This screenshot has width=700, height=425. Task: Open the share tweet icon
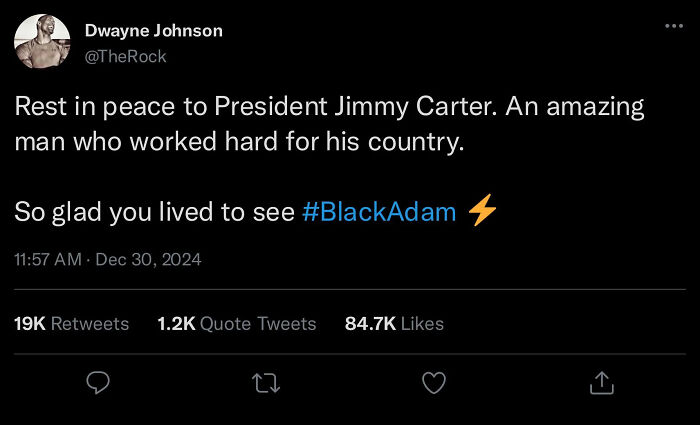(601, 382)
